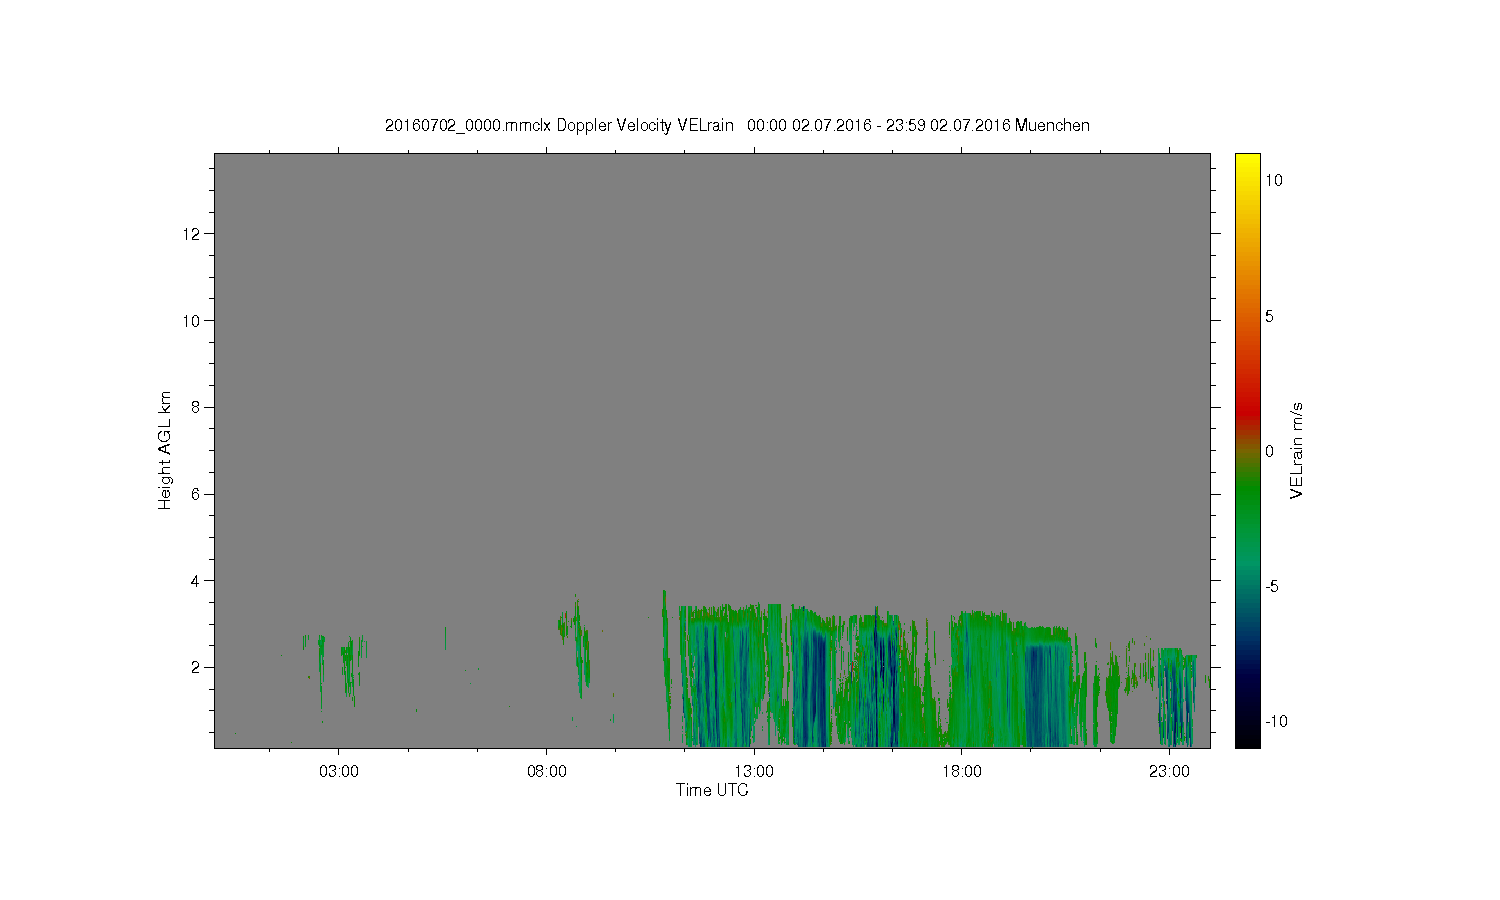Viewport: 1500px width, 900px height.
Task: Click the height tick label 4
Action: pos(197,580)
